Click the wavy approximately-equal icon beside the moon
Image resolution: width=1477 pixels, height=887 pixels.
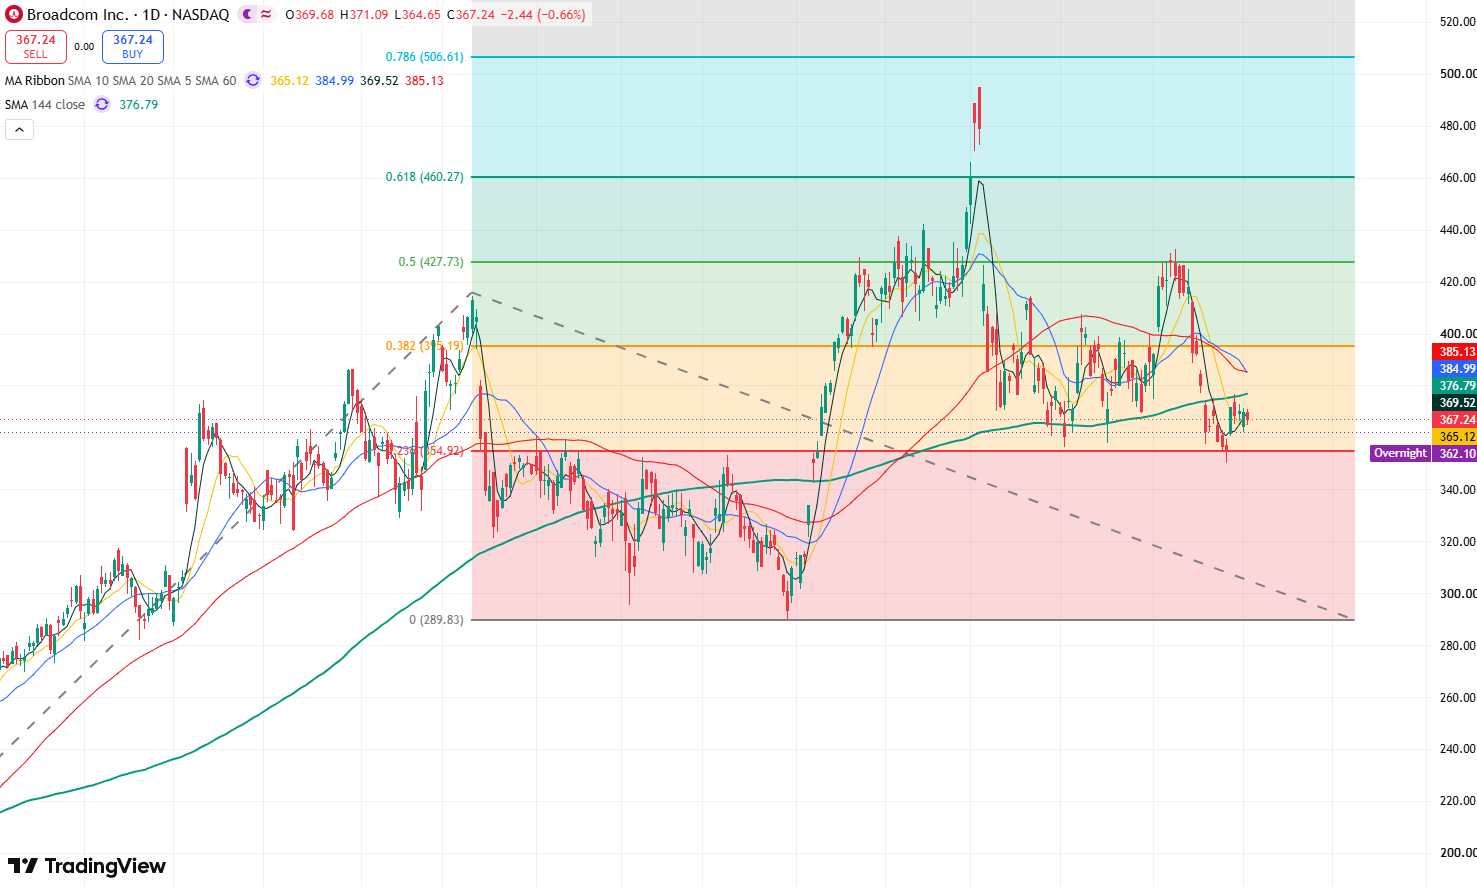[x=266, y=14]
